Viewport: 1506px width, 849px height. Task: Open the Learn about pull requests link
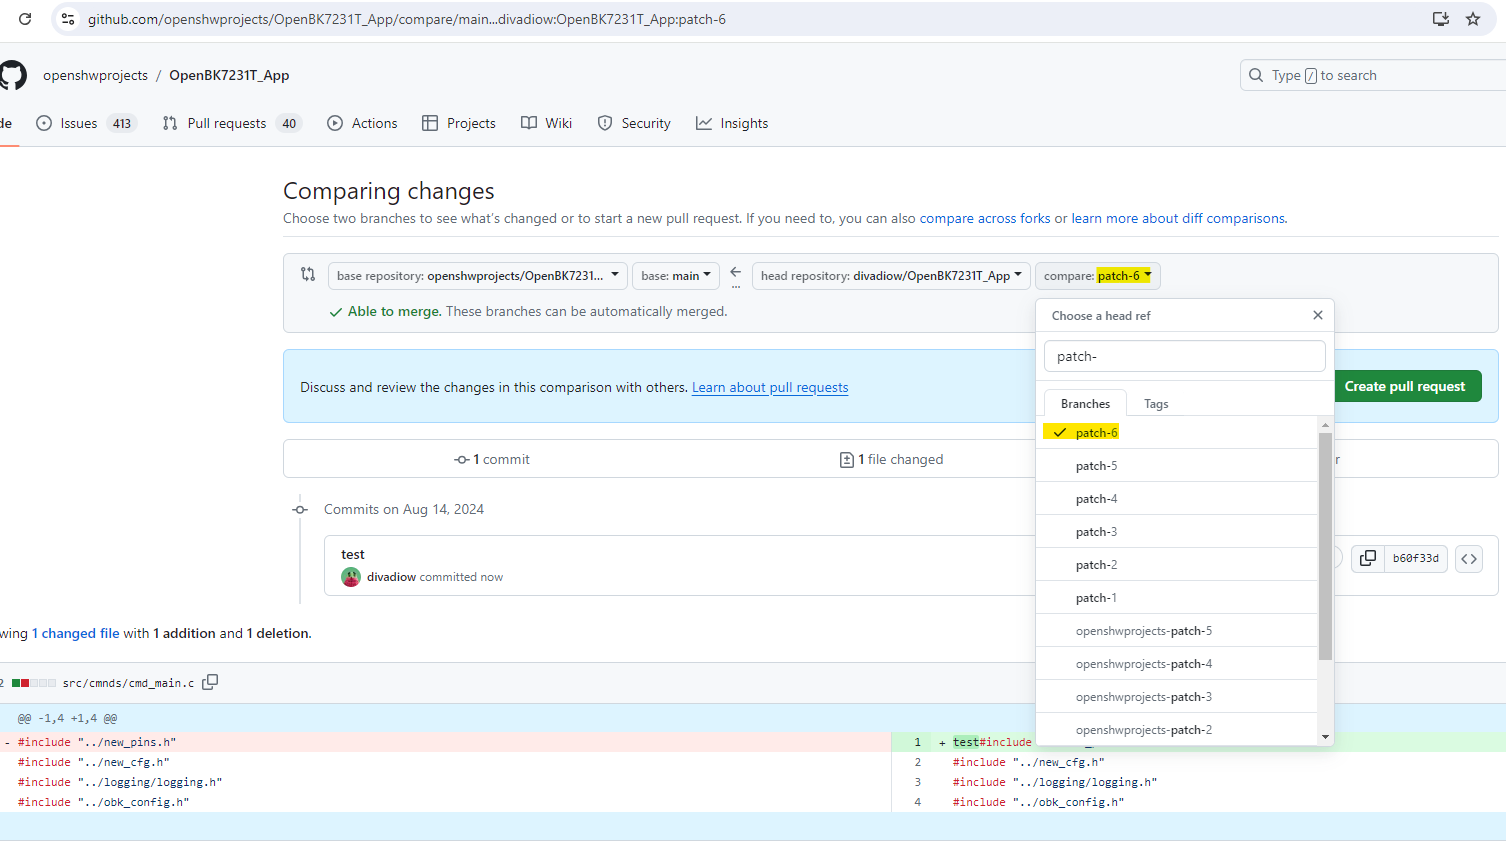[x=770, y=387]
